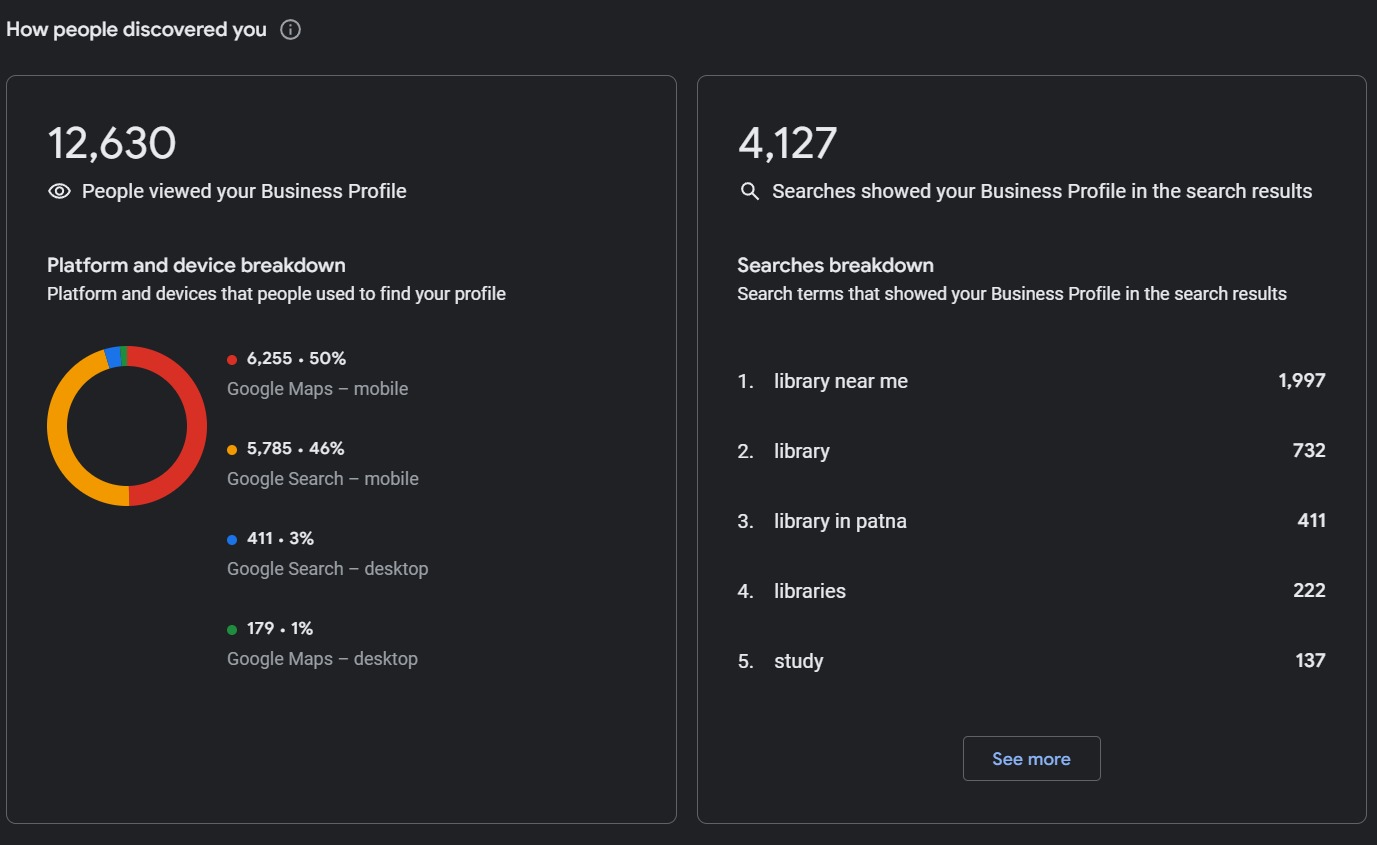Select the 'library near me' search term
The width and height of the screenshot is (1377, 845).
point(840,381)
